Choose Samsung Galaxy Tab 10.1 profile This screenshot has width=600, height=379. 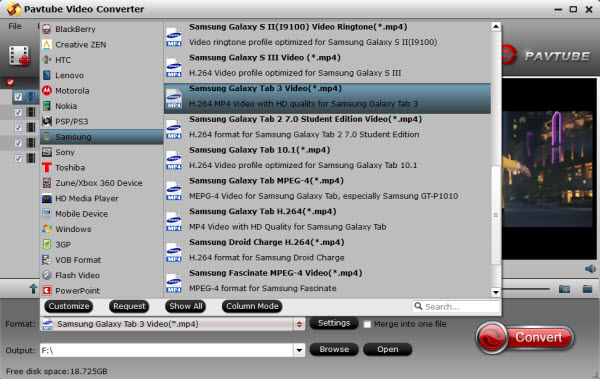[x=327, y=160]
